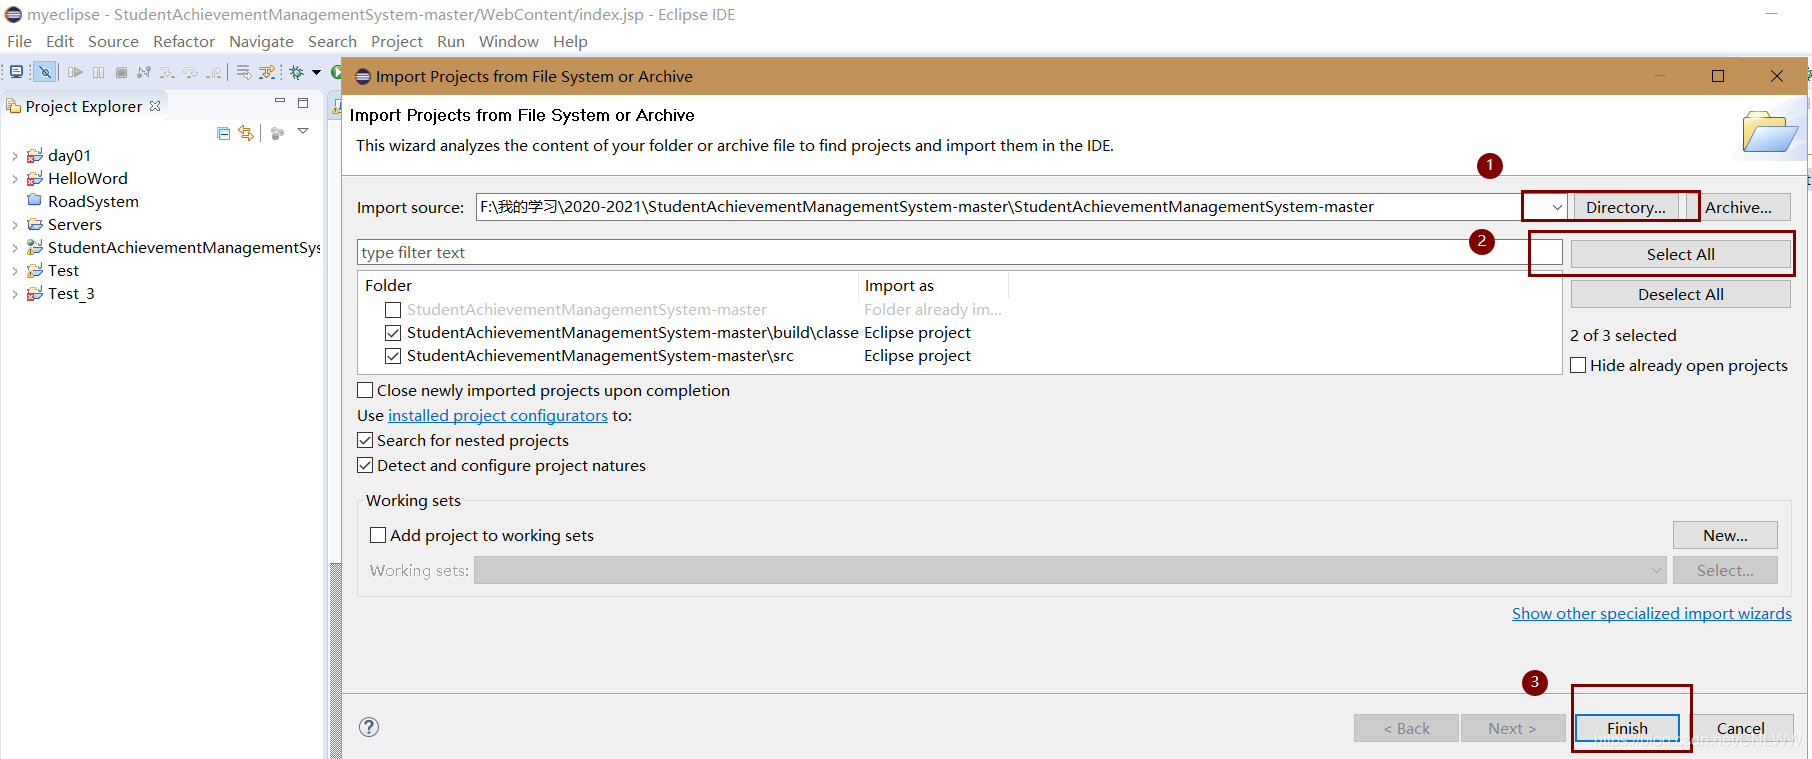The height and width of the screenshot is (759, 1812).
Task: Uncheck the build\classe project checkbox
Action: coord(393,333)
